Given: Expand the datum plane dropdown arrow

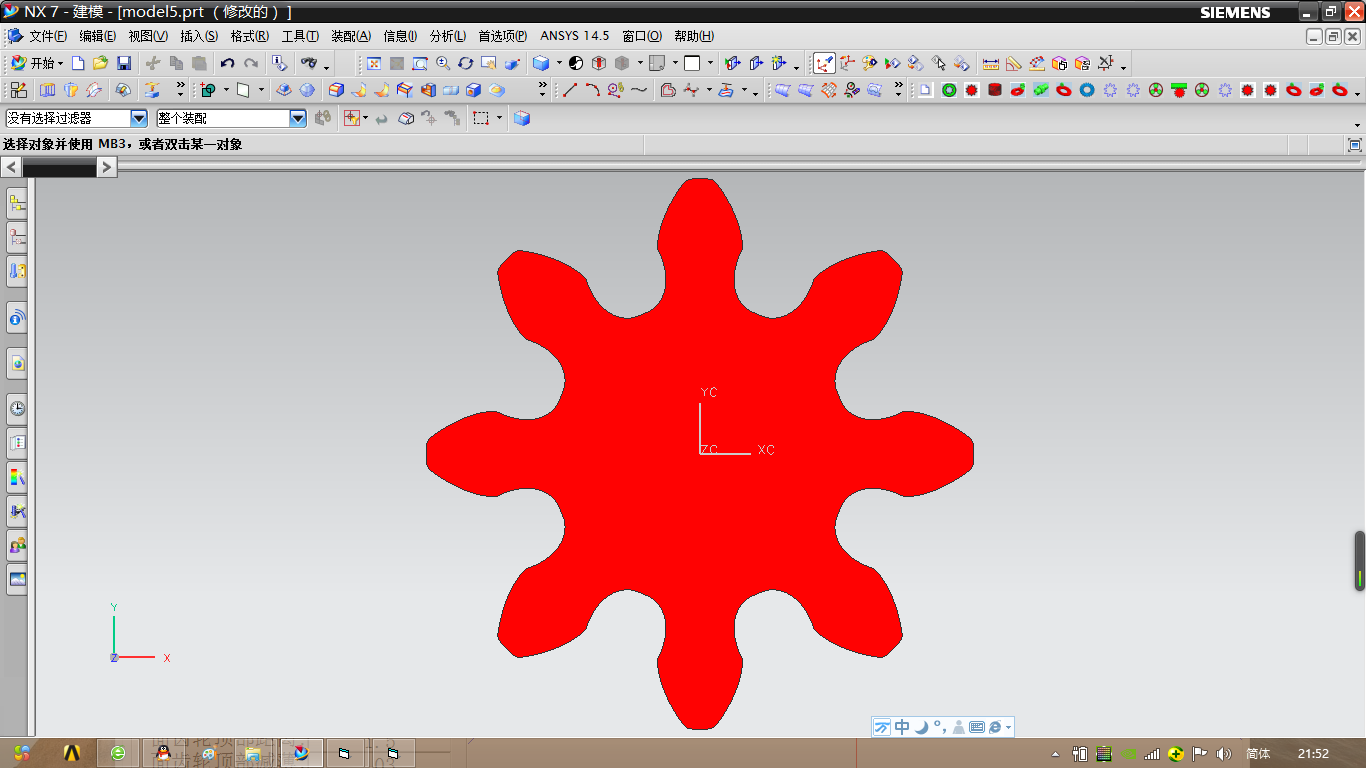Looking at the screenshot, I should coord(261,90).
